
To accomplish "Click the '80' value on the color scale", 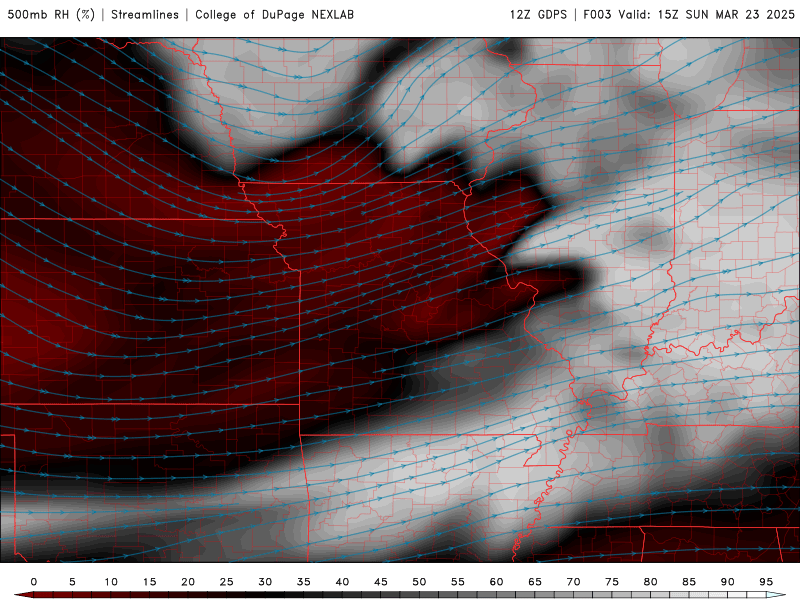I will (x=651, y=582).
